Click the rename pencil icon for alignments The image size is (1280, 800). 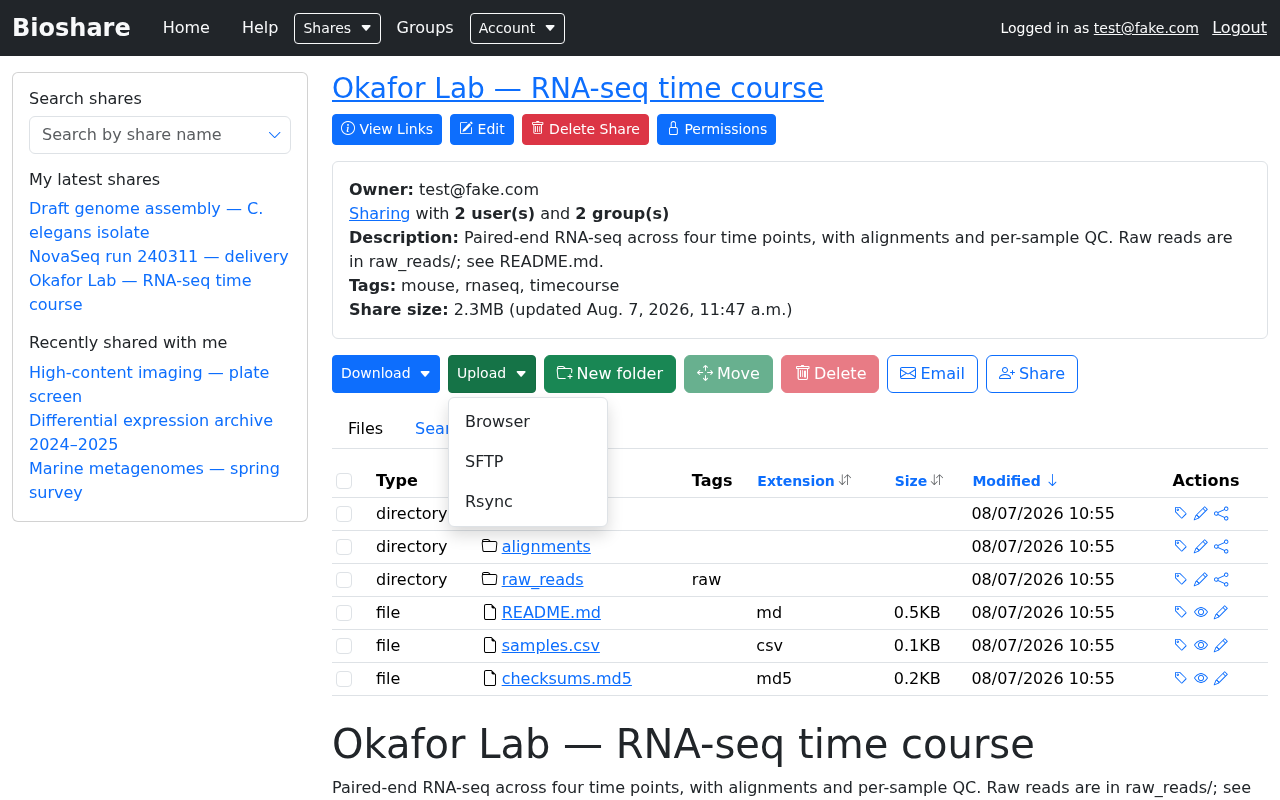(x=1201, y=547)
